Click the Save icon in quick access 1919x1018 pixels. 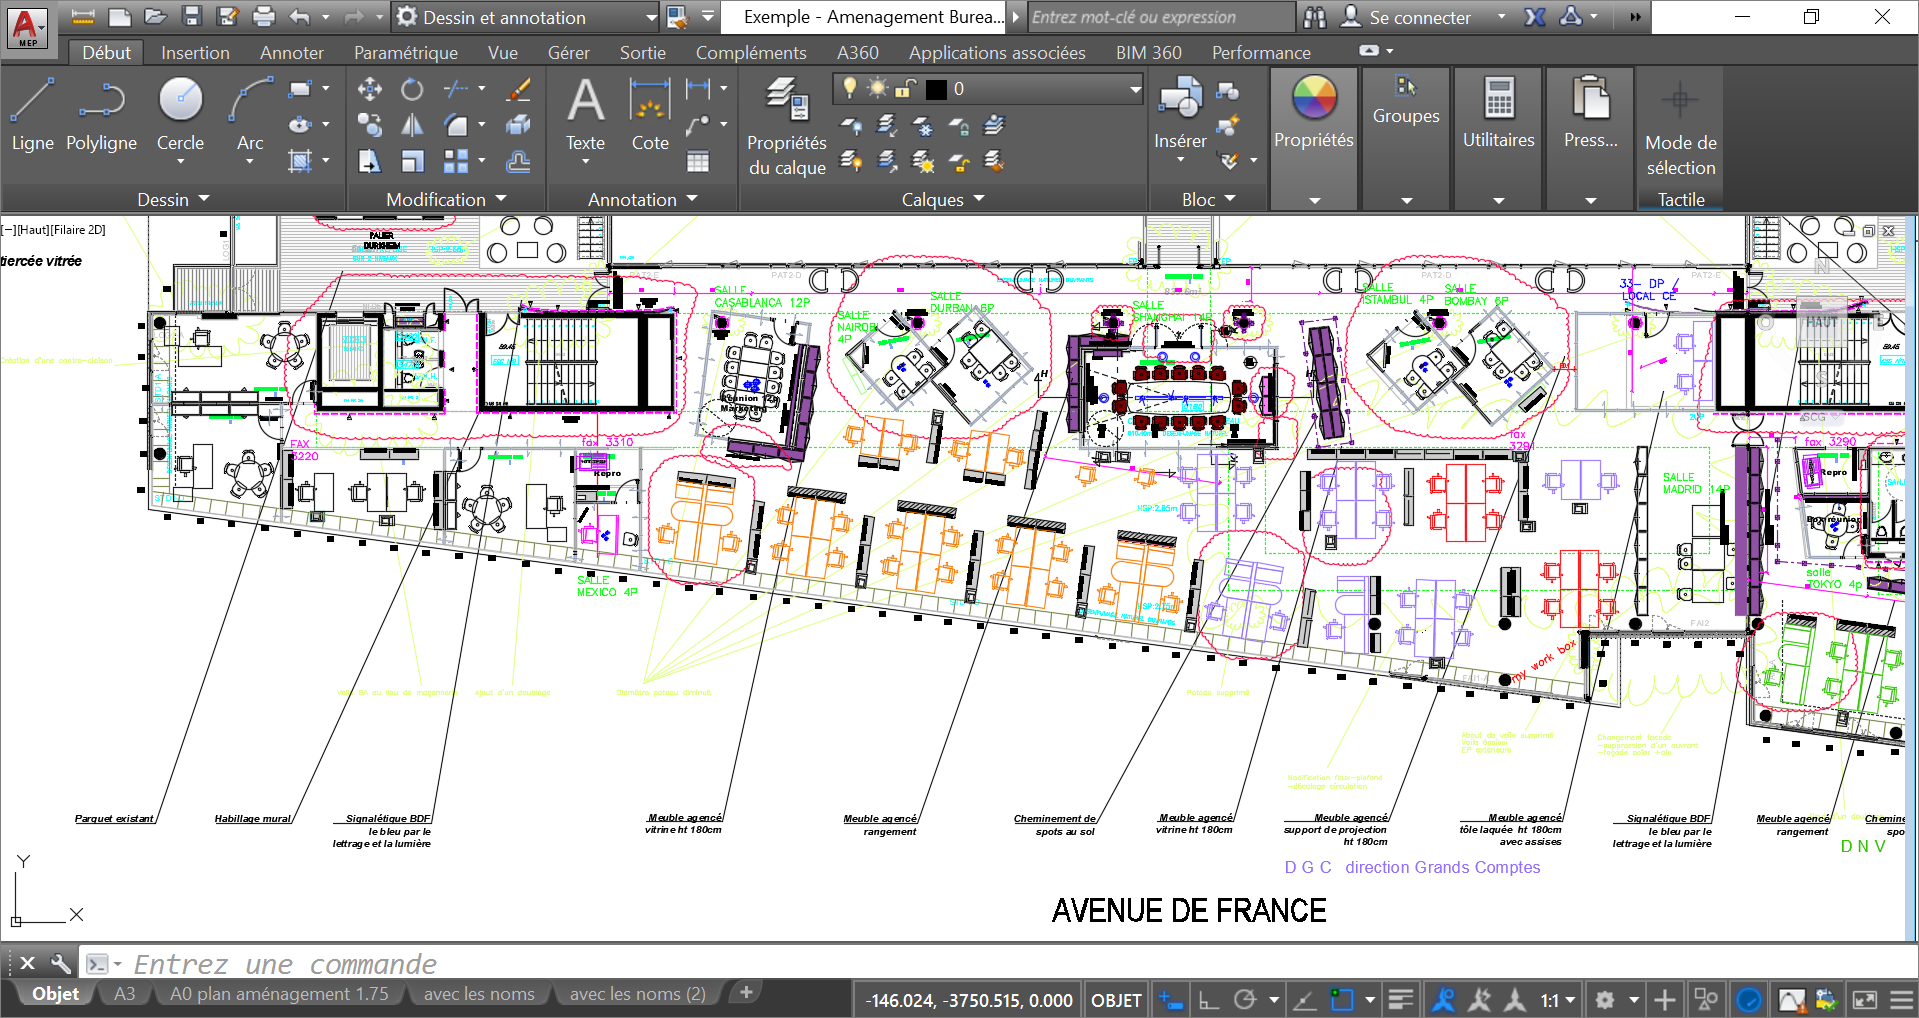(x=191, y=17)
